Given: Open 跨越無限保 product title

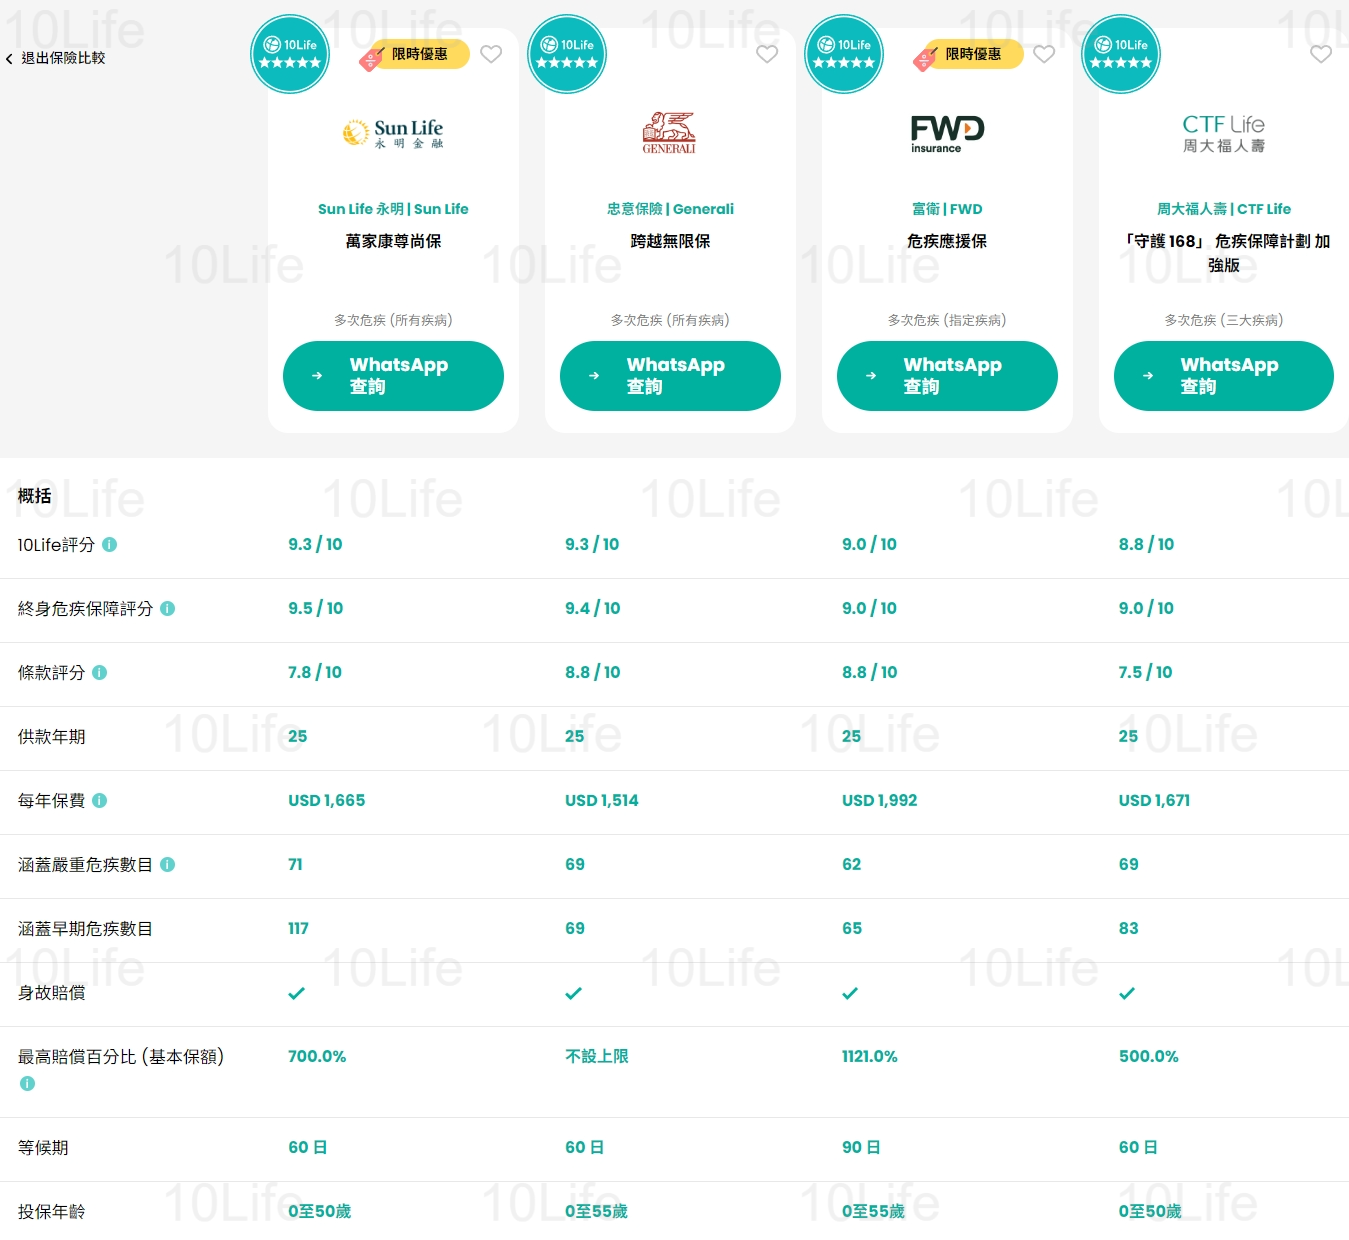Looking at the screenshot, I should [x=670, y=241].
